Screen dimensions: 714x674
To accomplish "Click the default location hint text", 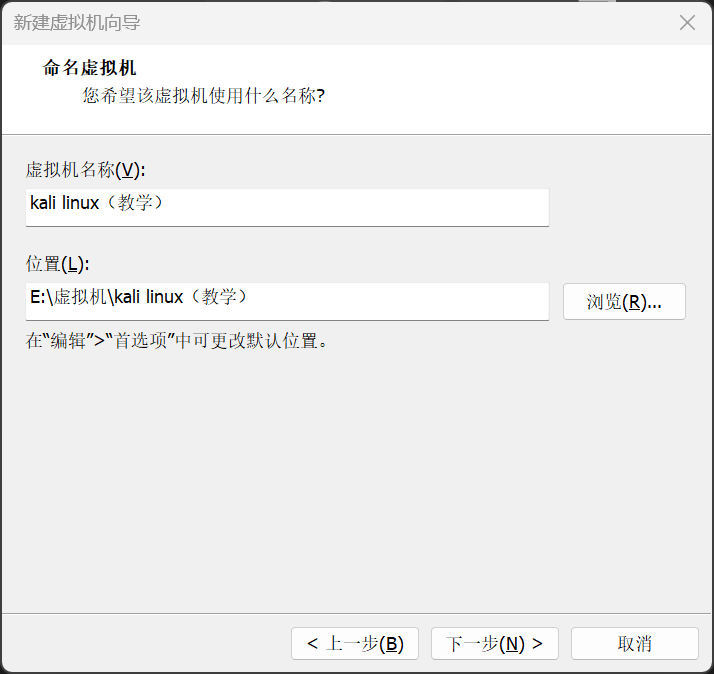I will click(x=177, y=341).
